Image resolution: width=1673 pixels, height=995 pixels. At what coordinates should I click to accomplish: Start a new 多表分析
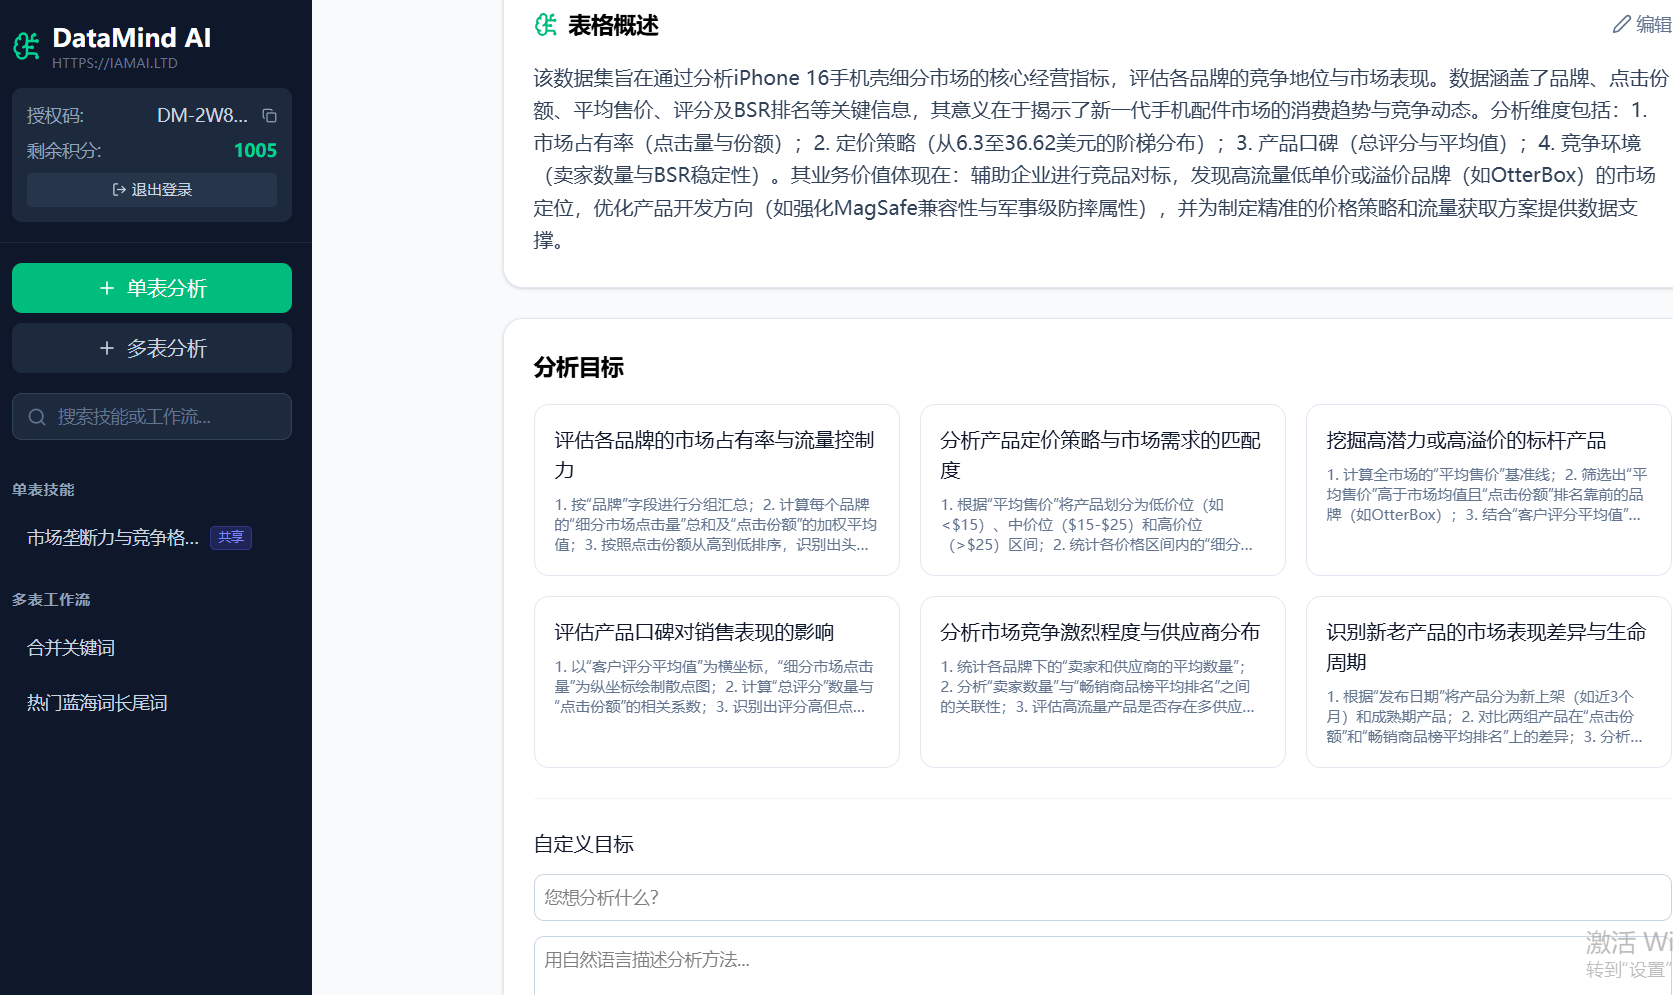point(152,348)
